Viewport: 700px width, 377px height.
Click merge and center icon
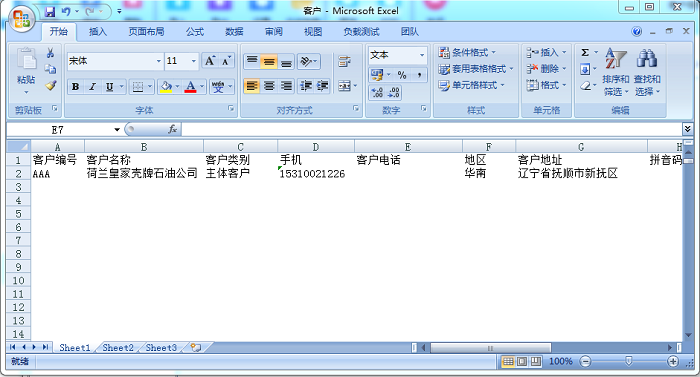pos(344,86)
